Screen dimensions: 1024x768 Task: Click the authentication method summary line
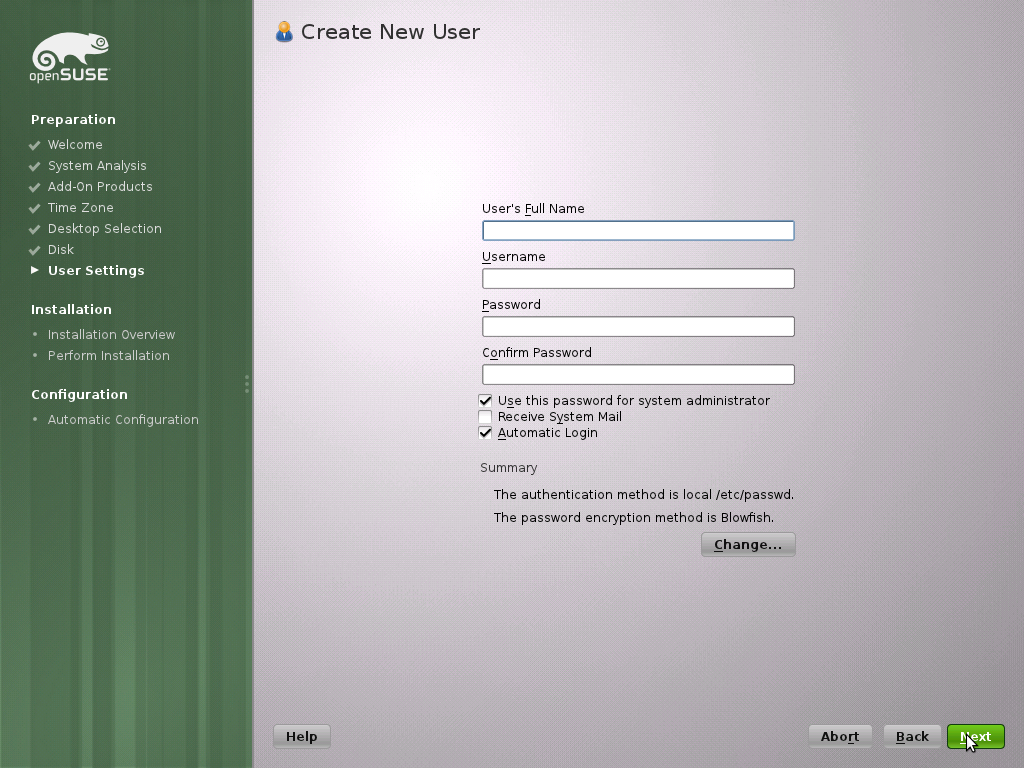tap(644, 494)
